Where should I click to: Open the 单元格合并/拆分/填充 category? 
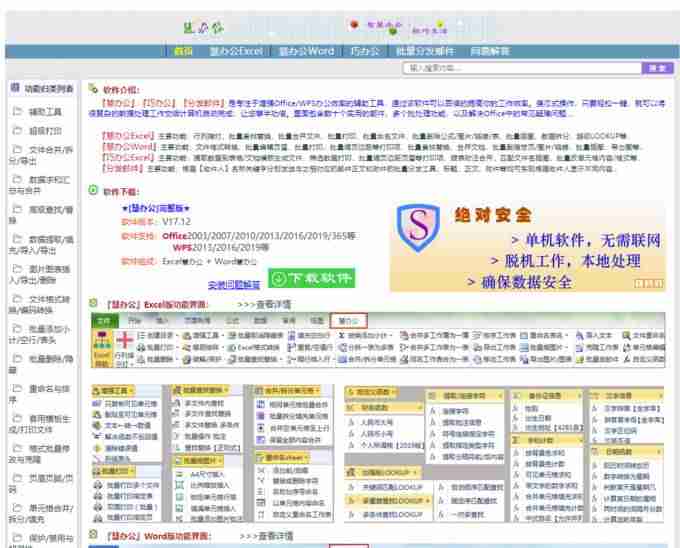click(x=41, y=514)
